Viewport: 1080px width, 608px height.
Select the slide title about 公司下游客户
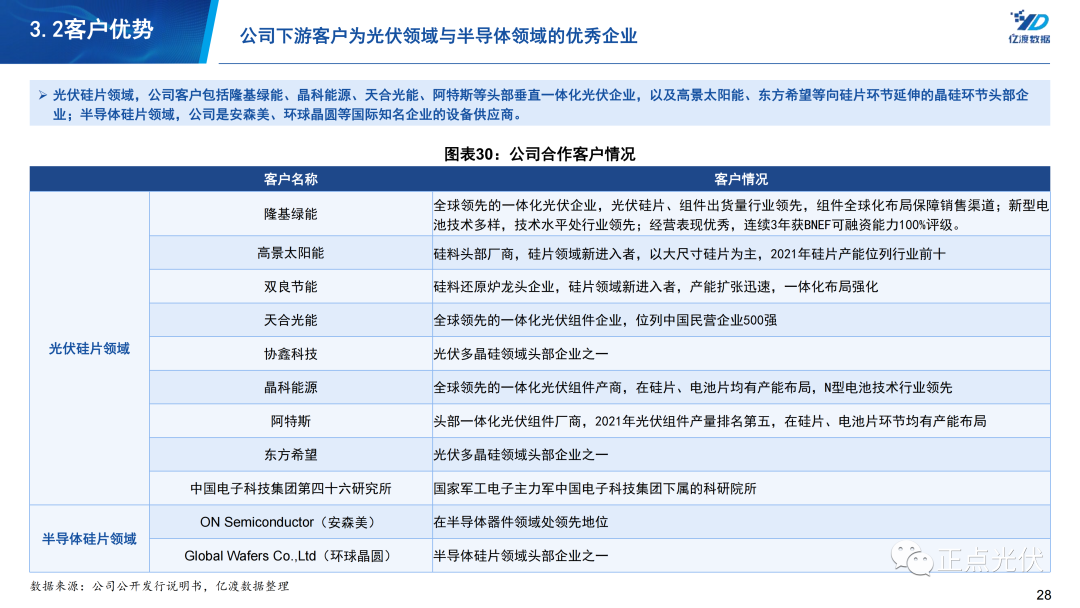pyautogui.click(x=438, y=36)
